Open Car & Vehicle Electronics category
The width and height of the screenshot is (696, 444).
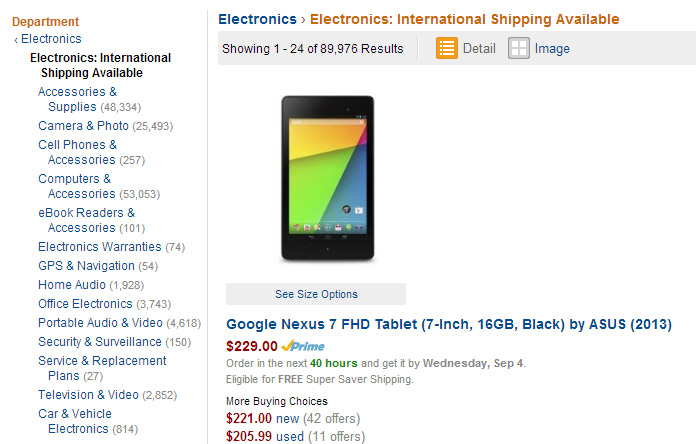75,421
